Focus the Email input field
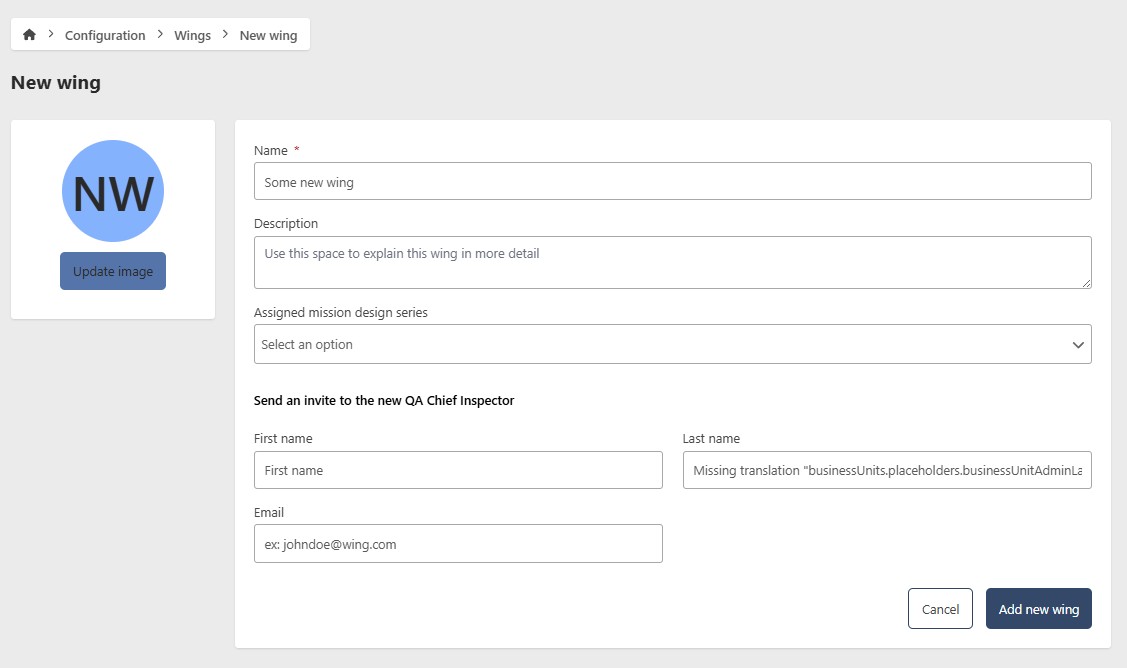Viewport: 1127px width, 668px height. (x=458, y=544)
